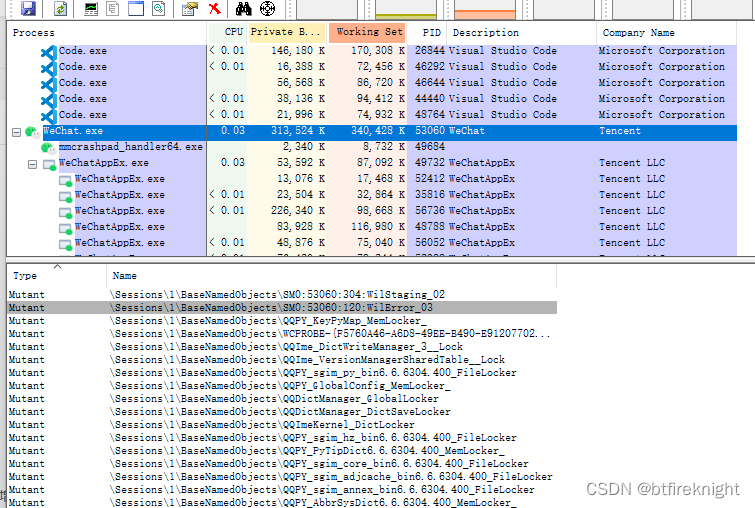Viewport: 755px width, 508px height.
Task: Click the mmcrashpad_handler64.exe process icon
Action: (48, 148)
